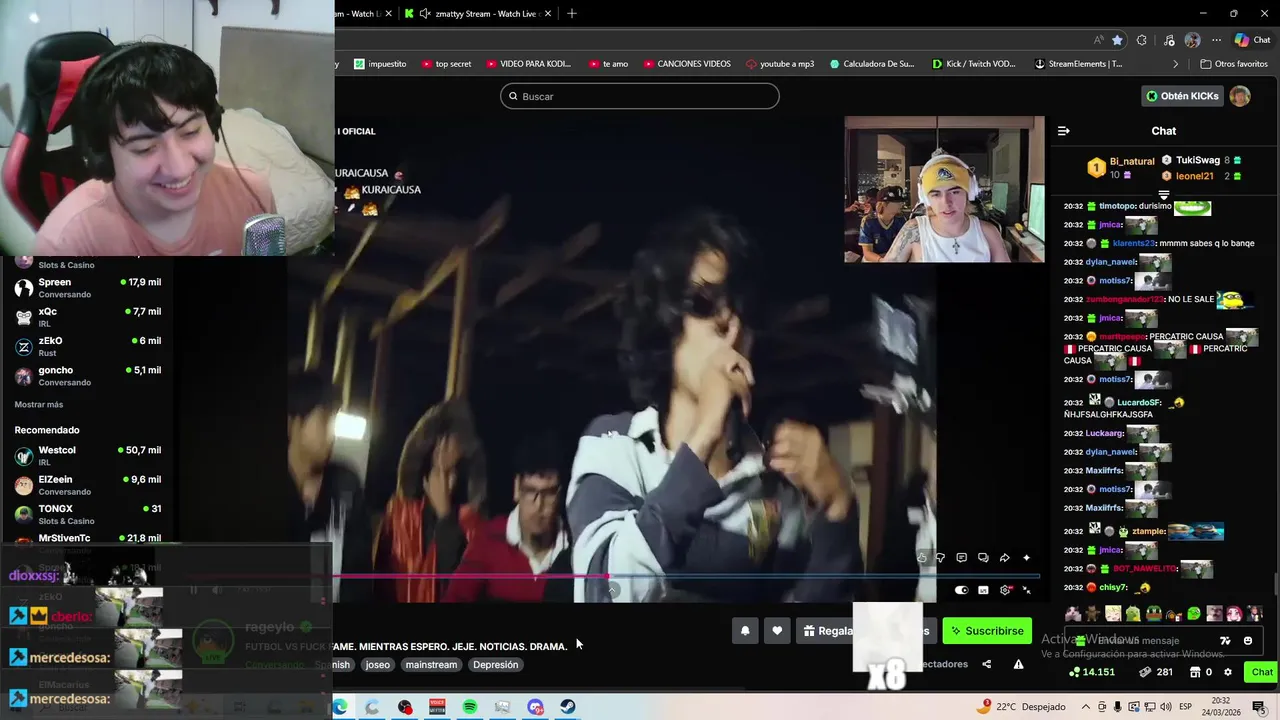The width and height of the screenshot is (1280, 720).
Task: Open the share stream icon
Action: tap(987, 664)
